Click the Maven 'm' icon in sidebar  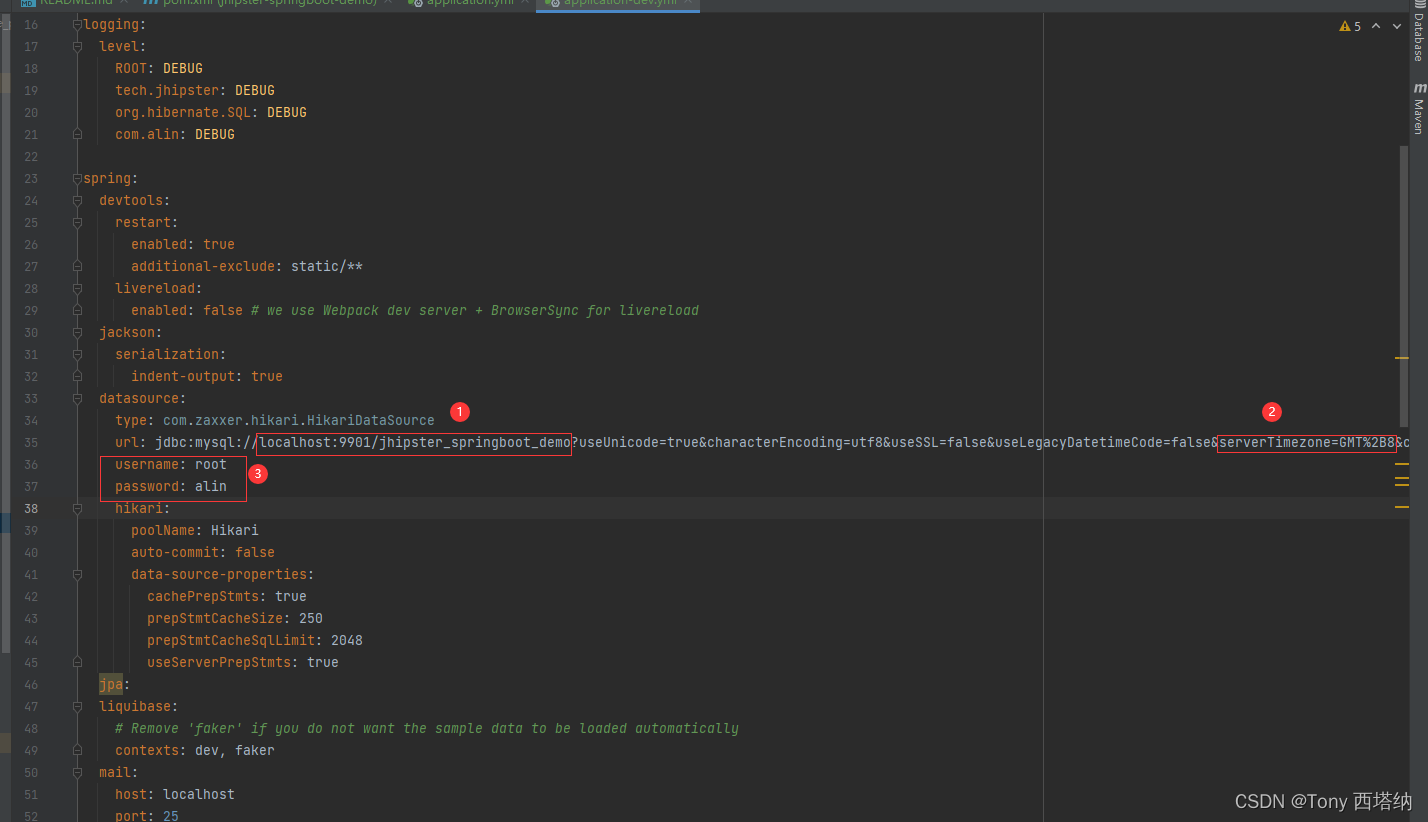(1418, 89)
